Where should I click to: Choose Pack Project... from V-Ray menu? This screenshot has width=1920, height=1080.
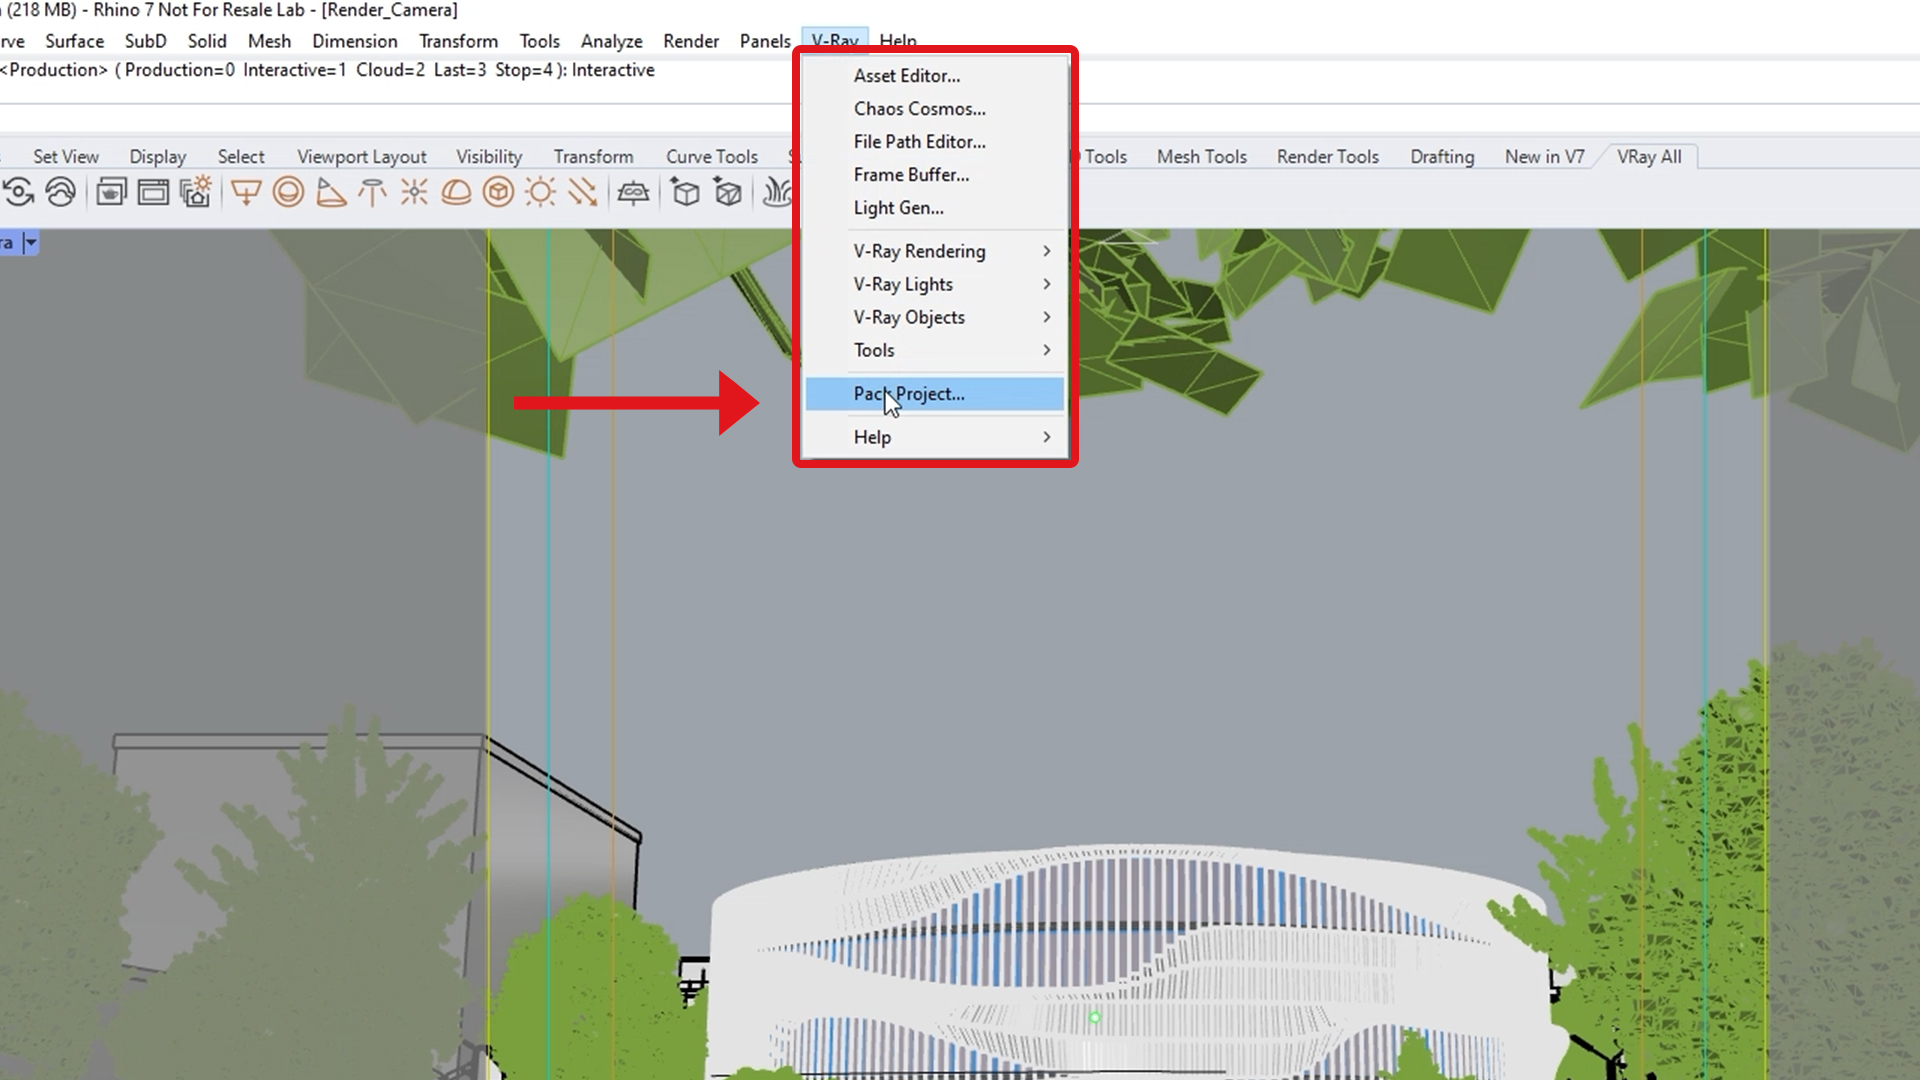point(934,394)
